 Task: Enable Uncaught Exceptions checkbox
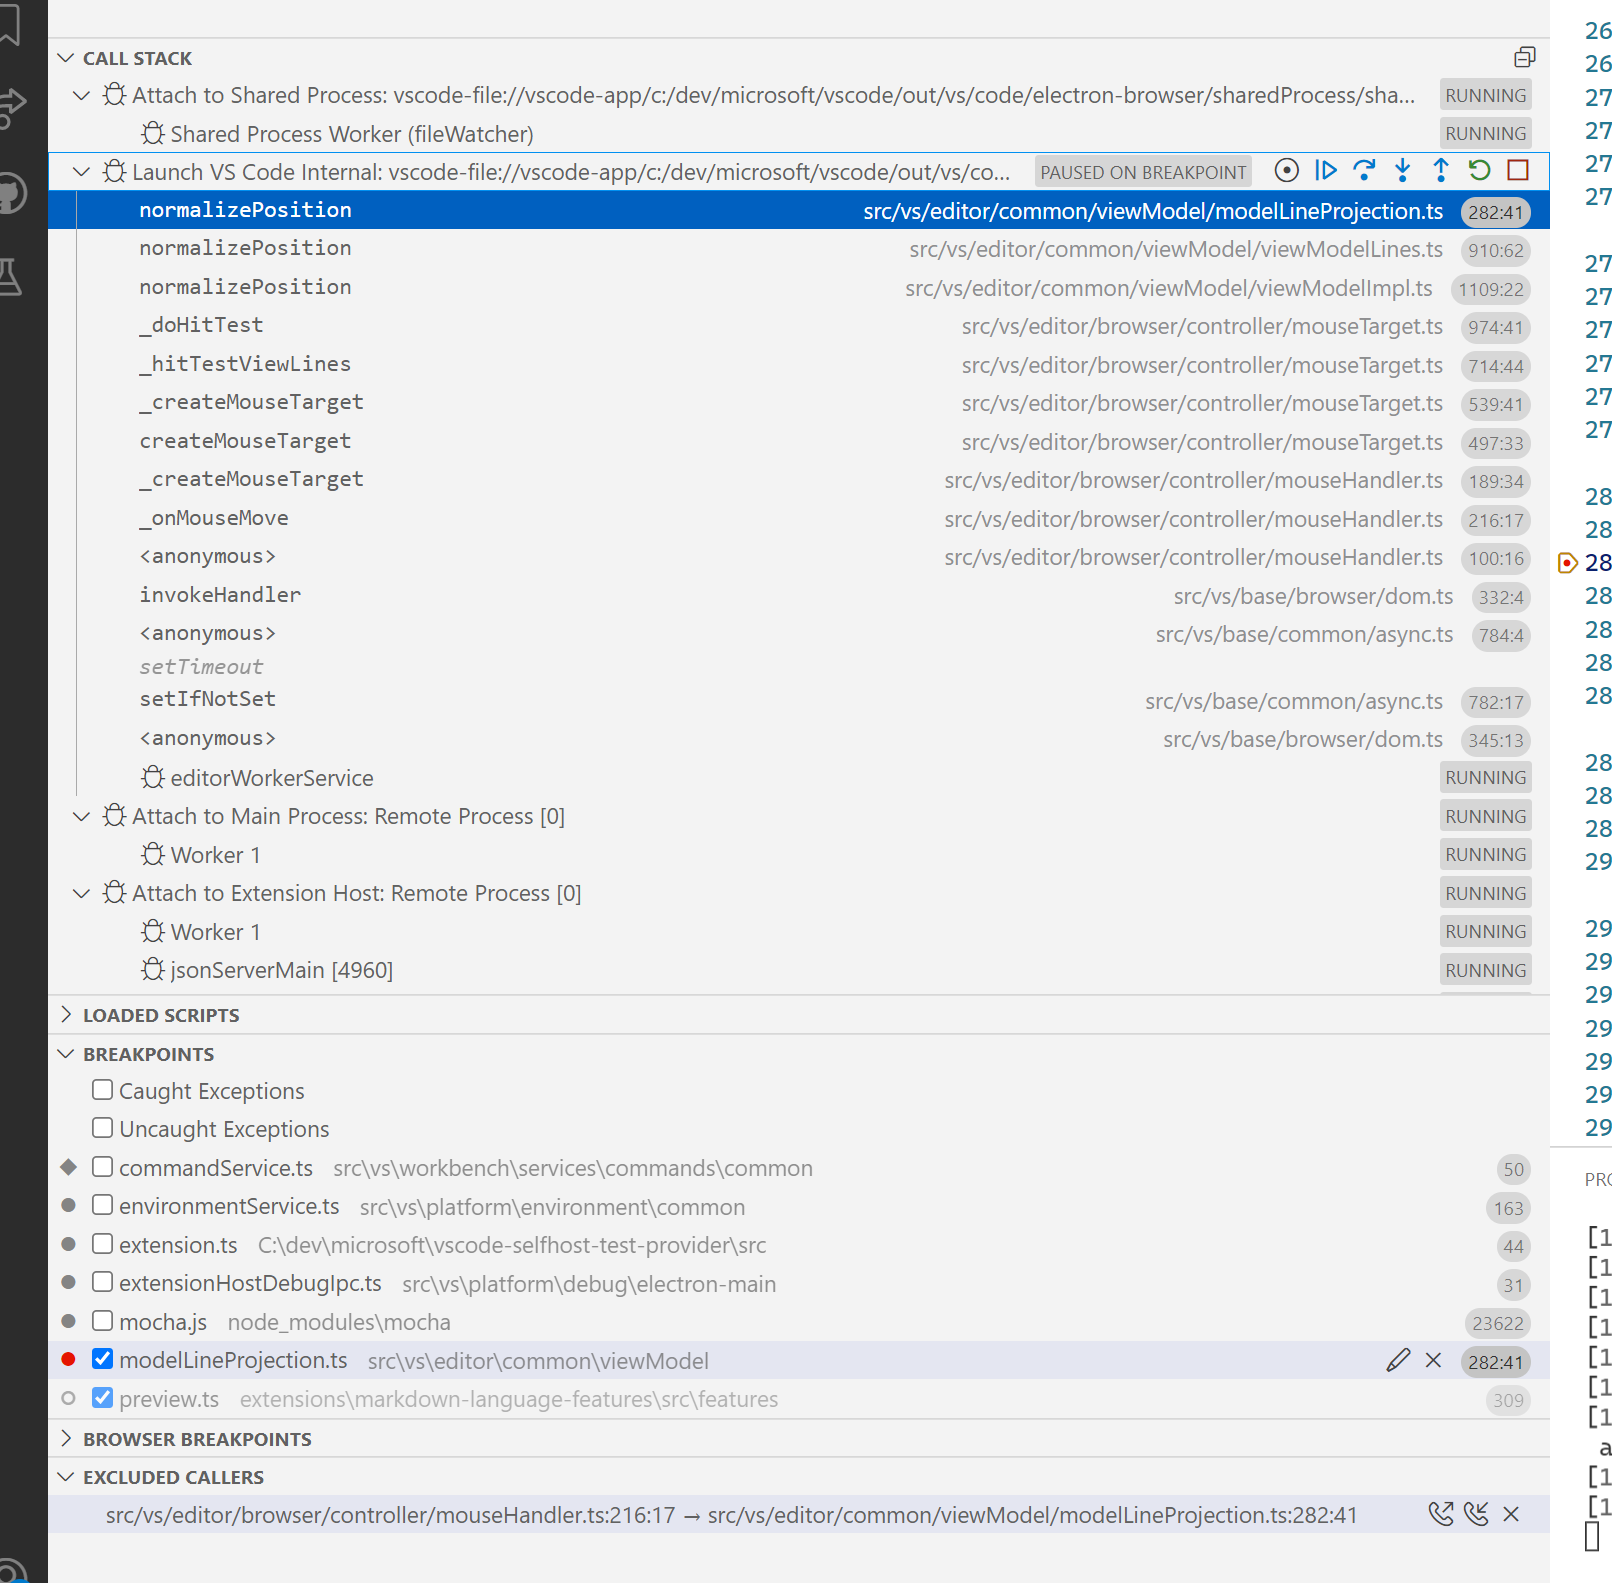point(102,1128)
